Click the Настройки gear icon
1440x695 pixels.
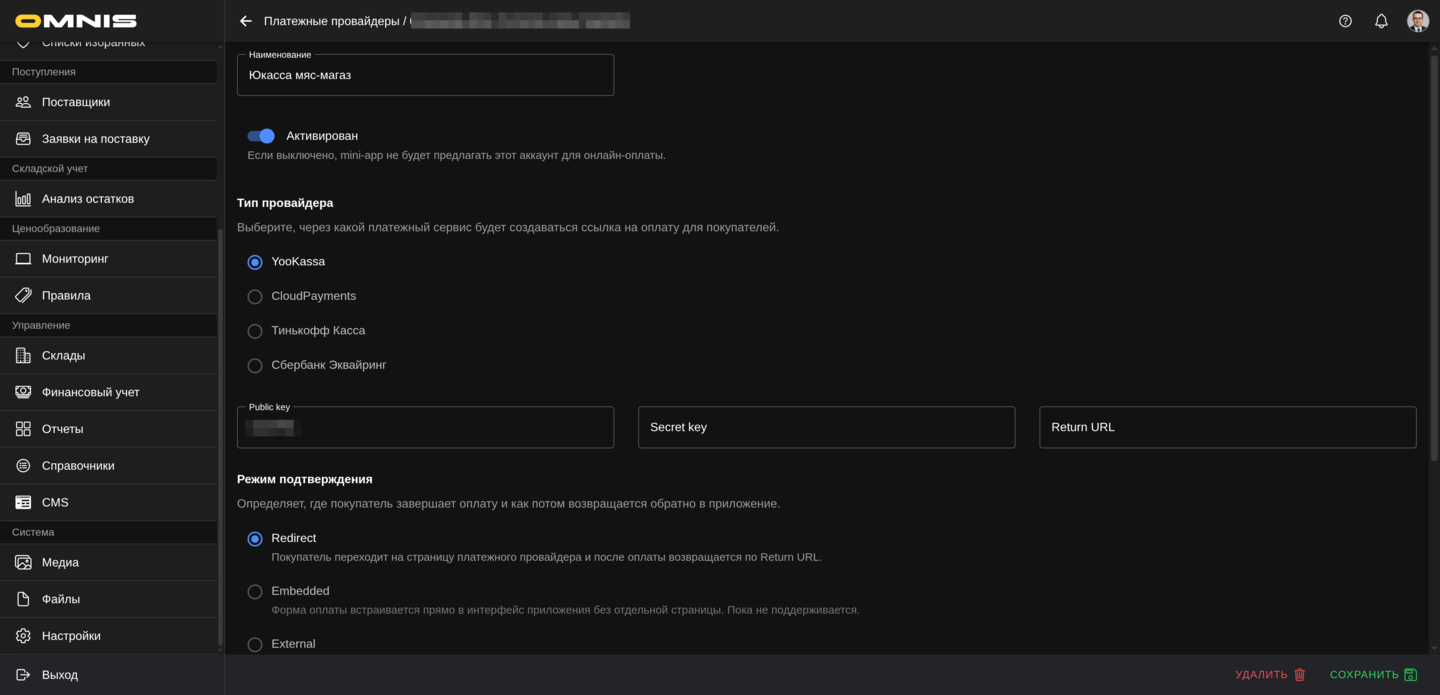[23, 636]
